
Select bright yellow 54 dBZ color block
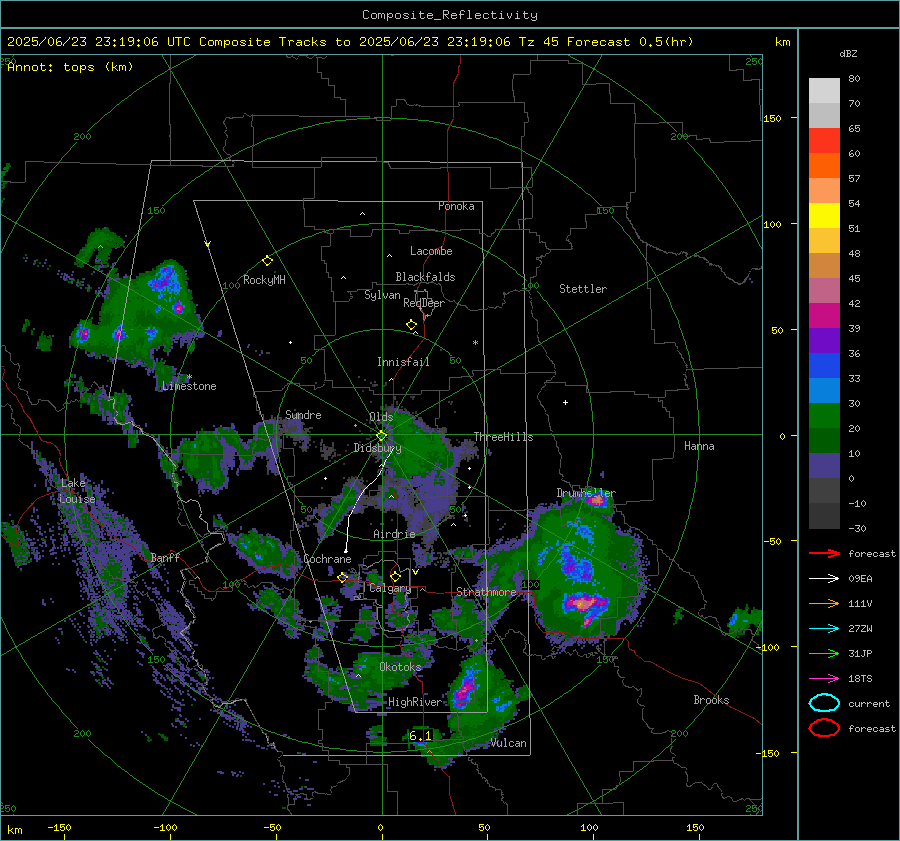(824, 216)
